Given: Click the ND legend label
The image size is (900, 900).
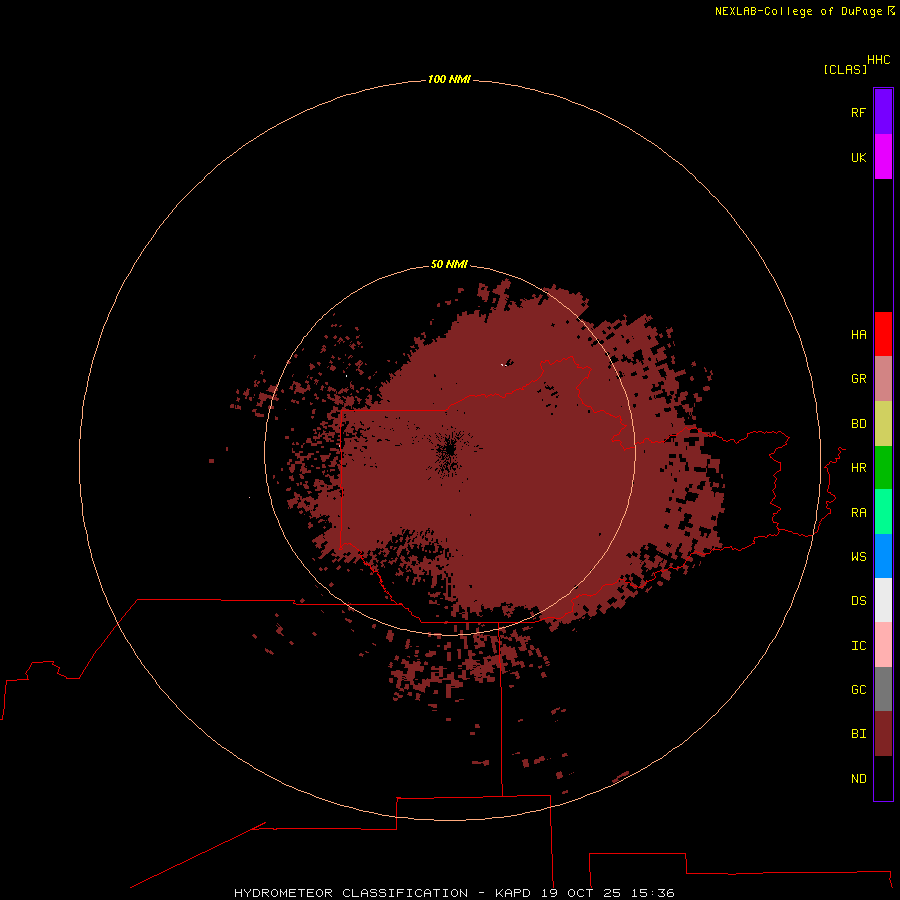Looking at the screenshot, I should pos(858,779).
